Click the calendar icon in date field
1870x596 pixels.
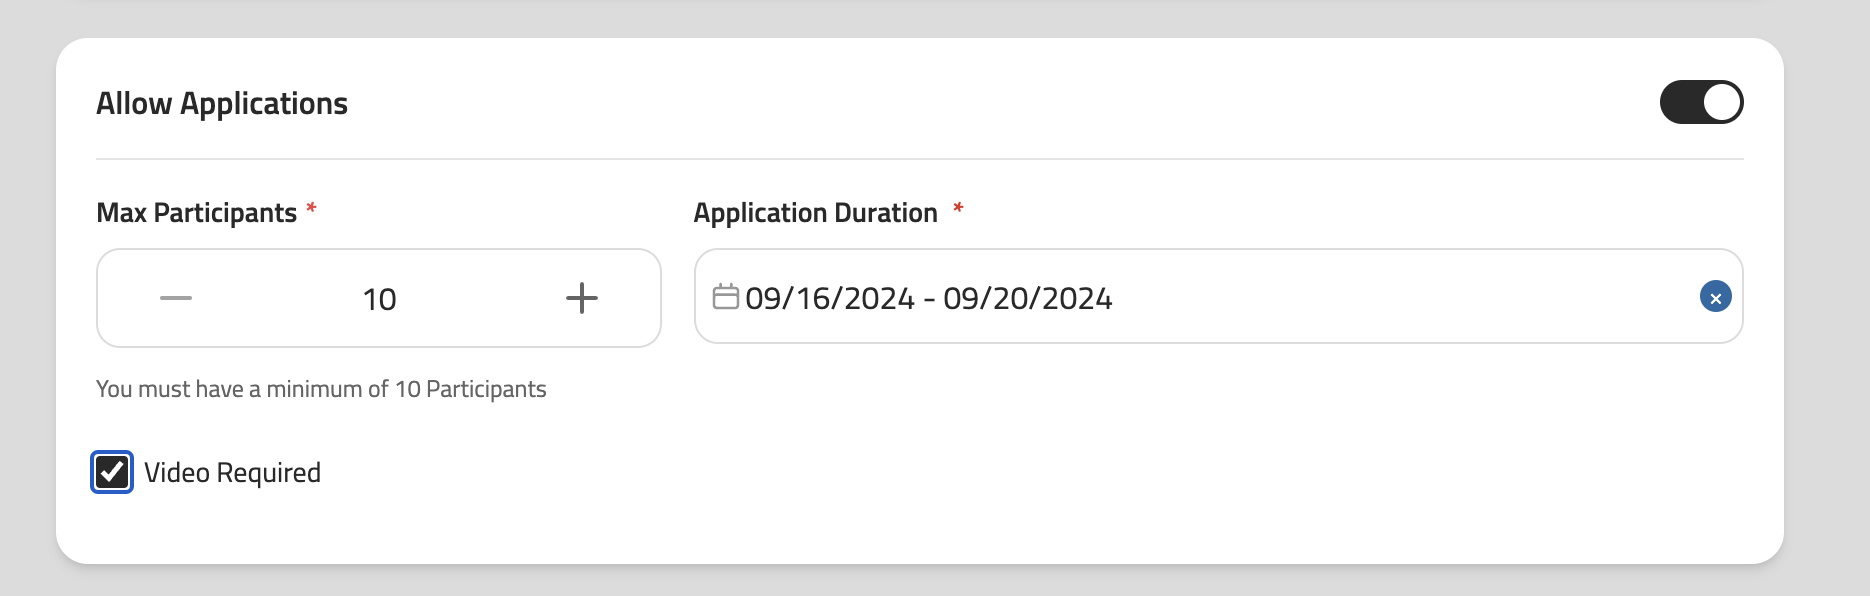tap(725, 297)
